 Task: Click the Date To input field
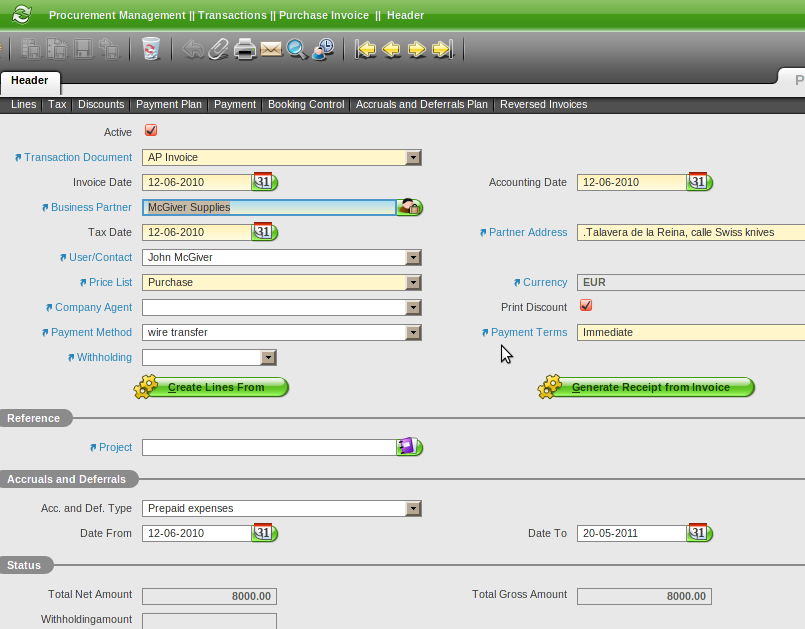click(x=631, y=533)
